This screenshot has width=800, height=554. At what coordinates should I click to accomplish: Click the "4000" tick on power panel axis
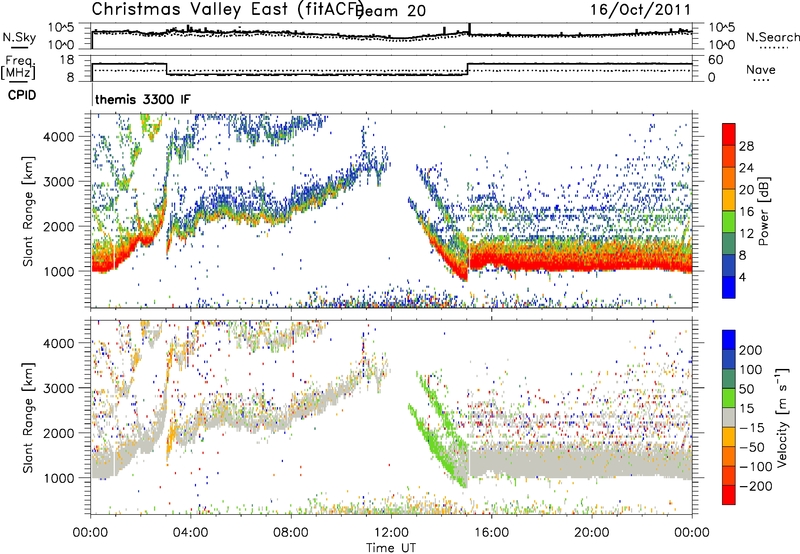pyautogui.click(x=58, y=137)
